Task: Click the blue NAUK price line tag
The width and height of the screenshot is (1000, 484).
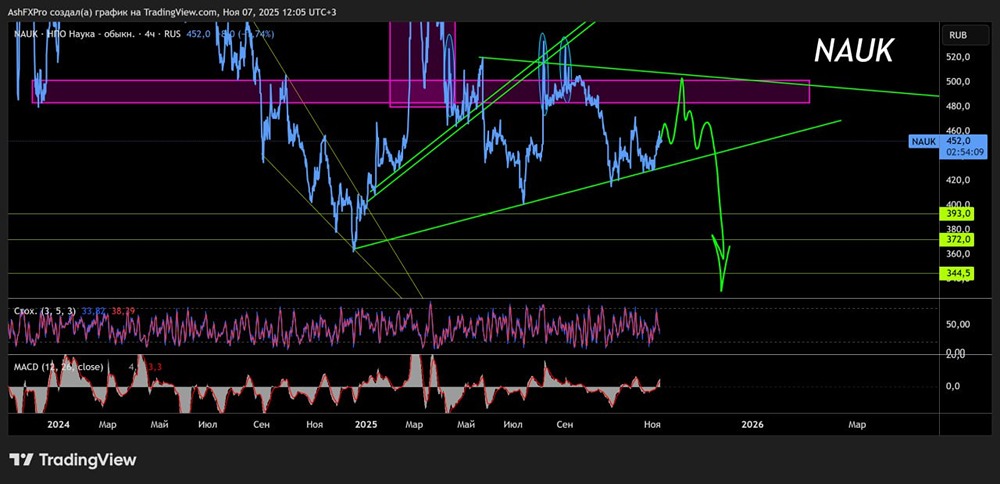Action: 923,142
